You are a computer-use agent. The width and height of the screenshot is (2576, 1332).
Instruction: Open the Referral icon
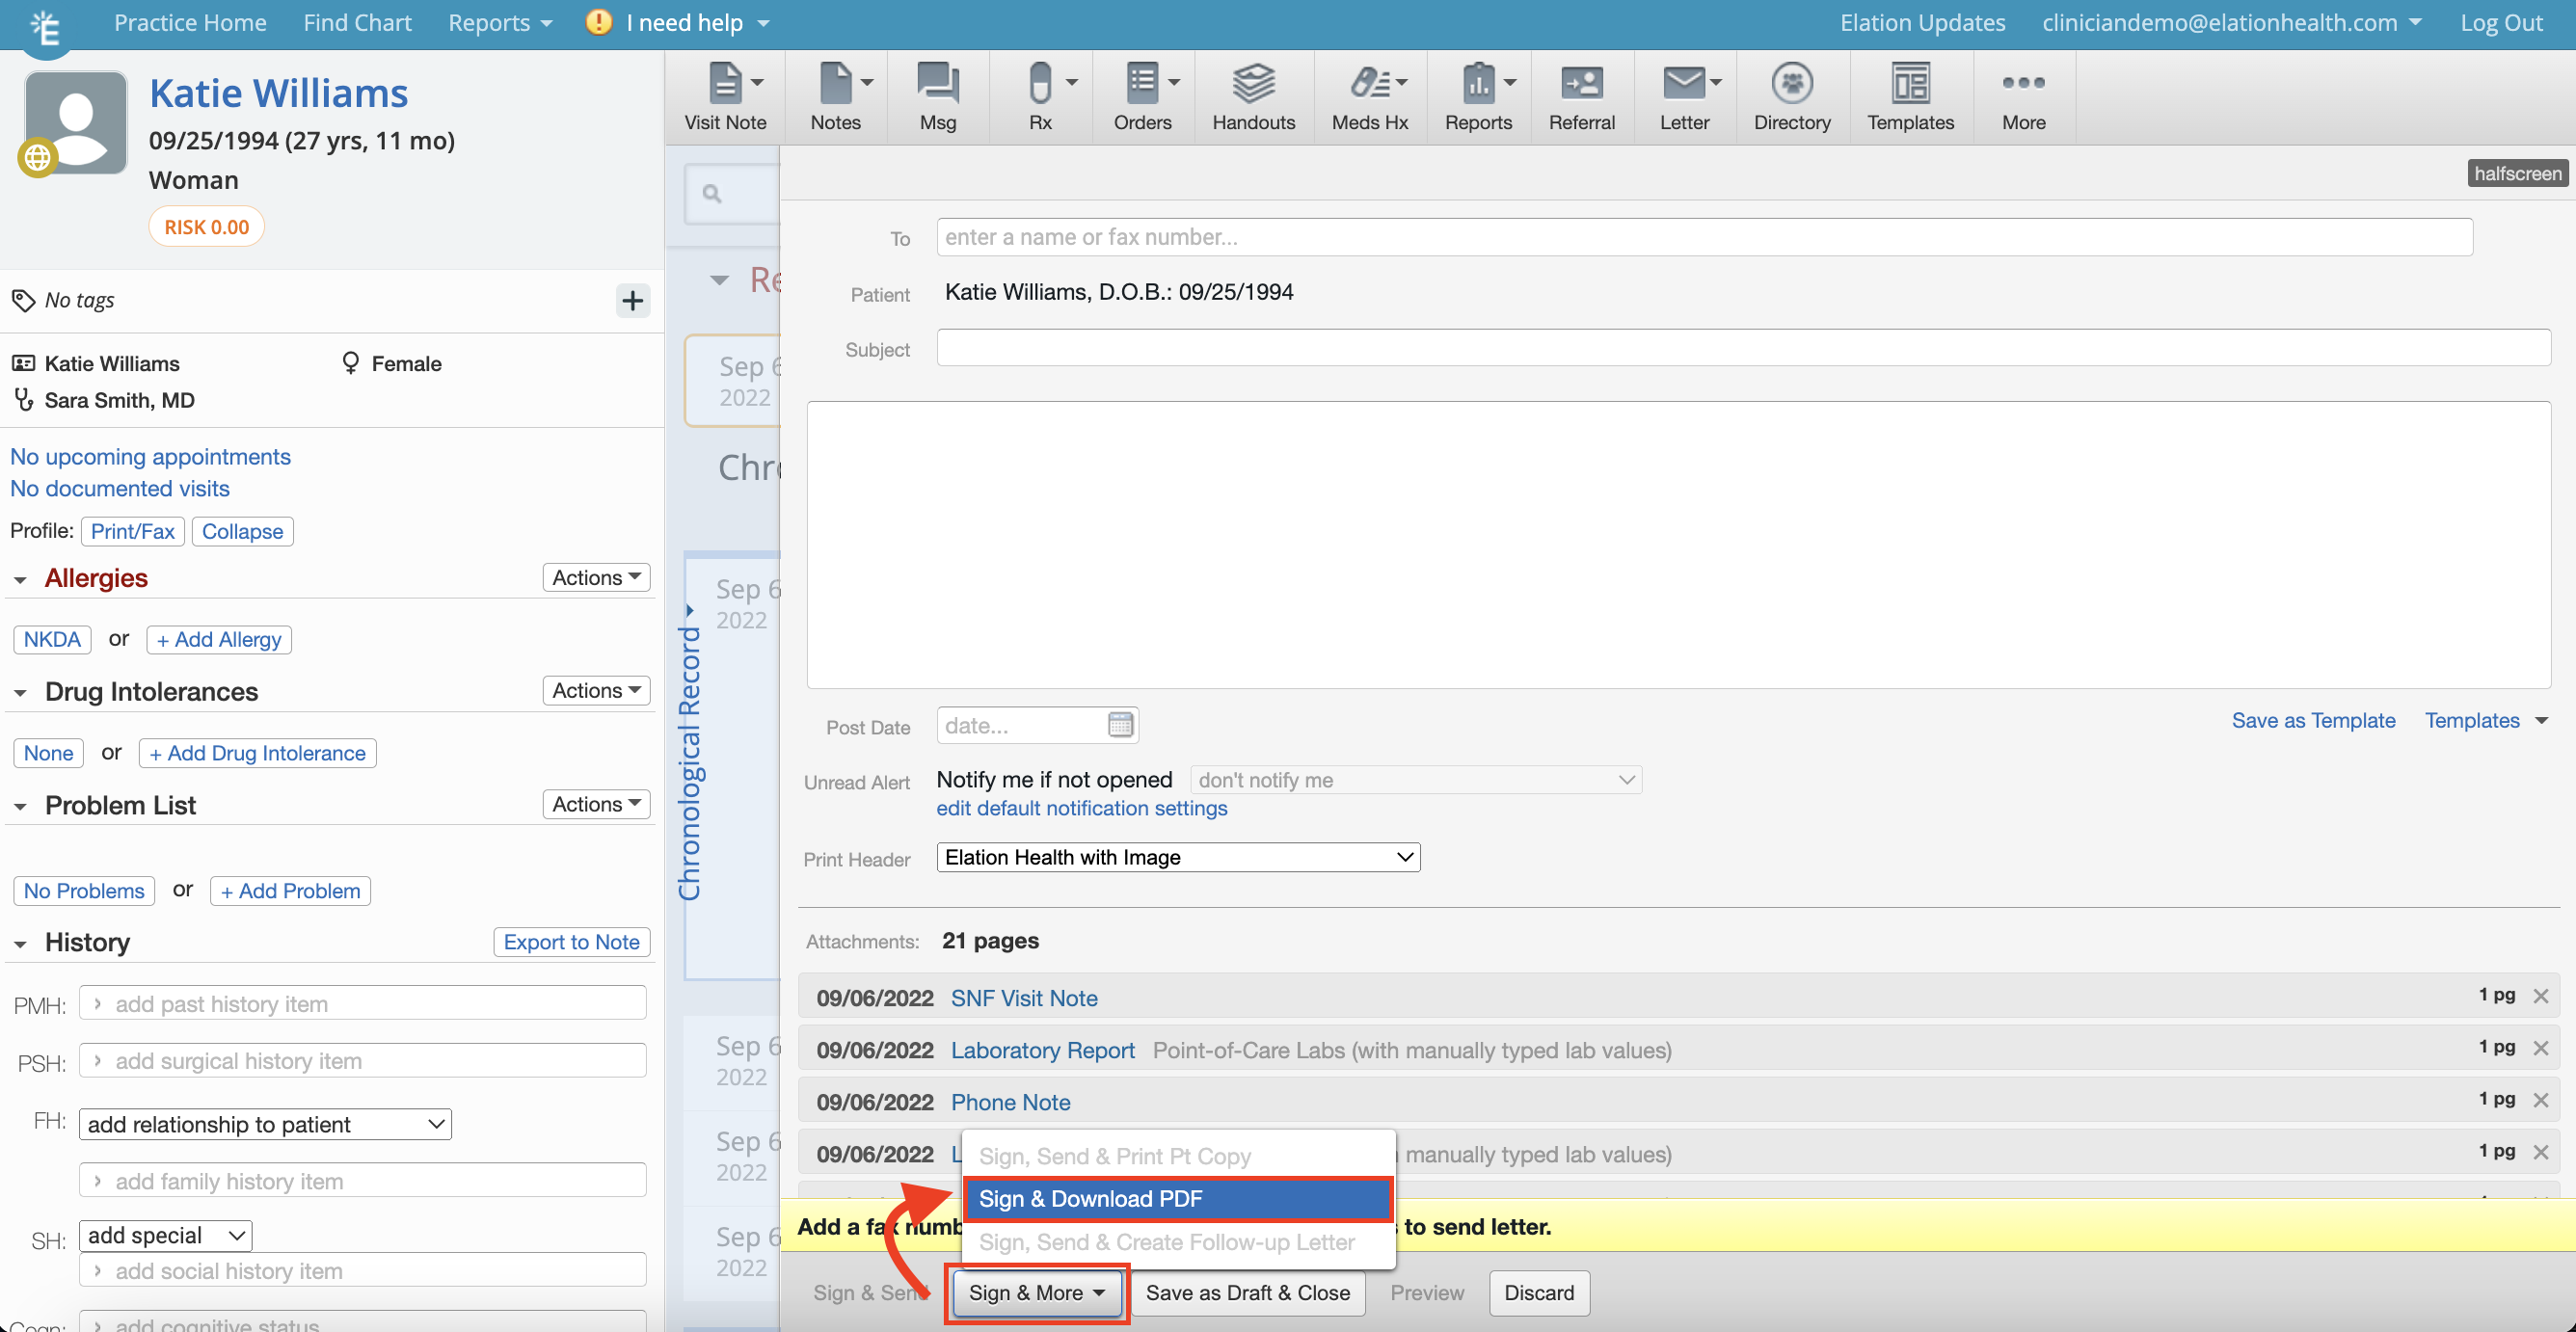coord(1580,84)
